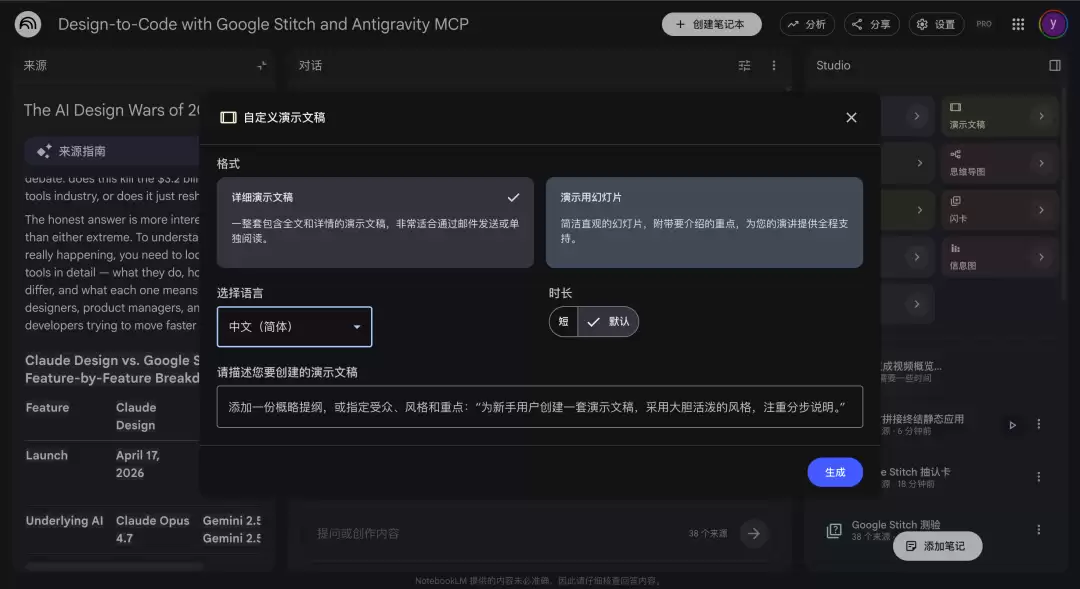Click the 生成 button
The image size is (1080, 589).
click(835, 472)
